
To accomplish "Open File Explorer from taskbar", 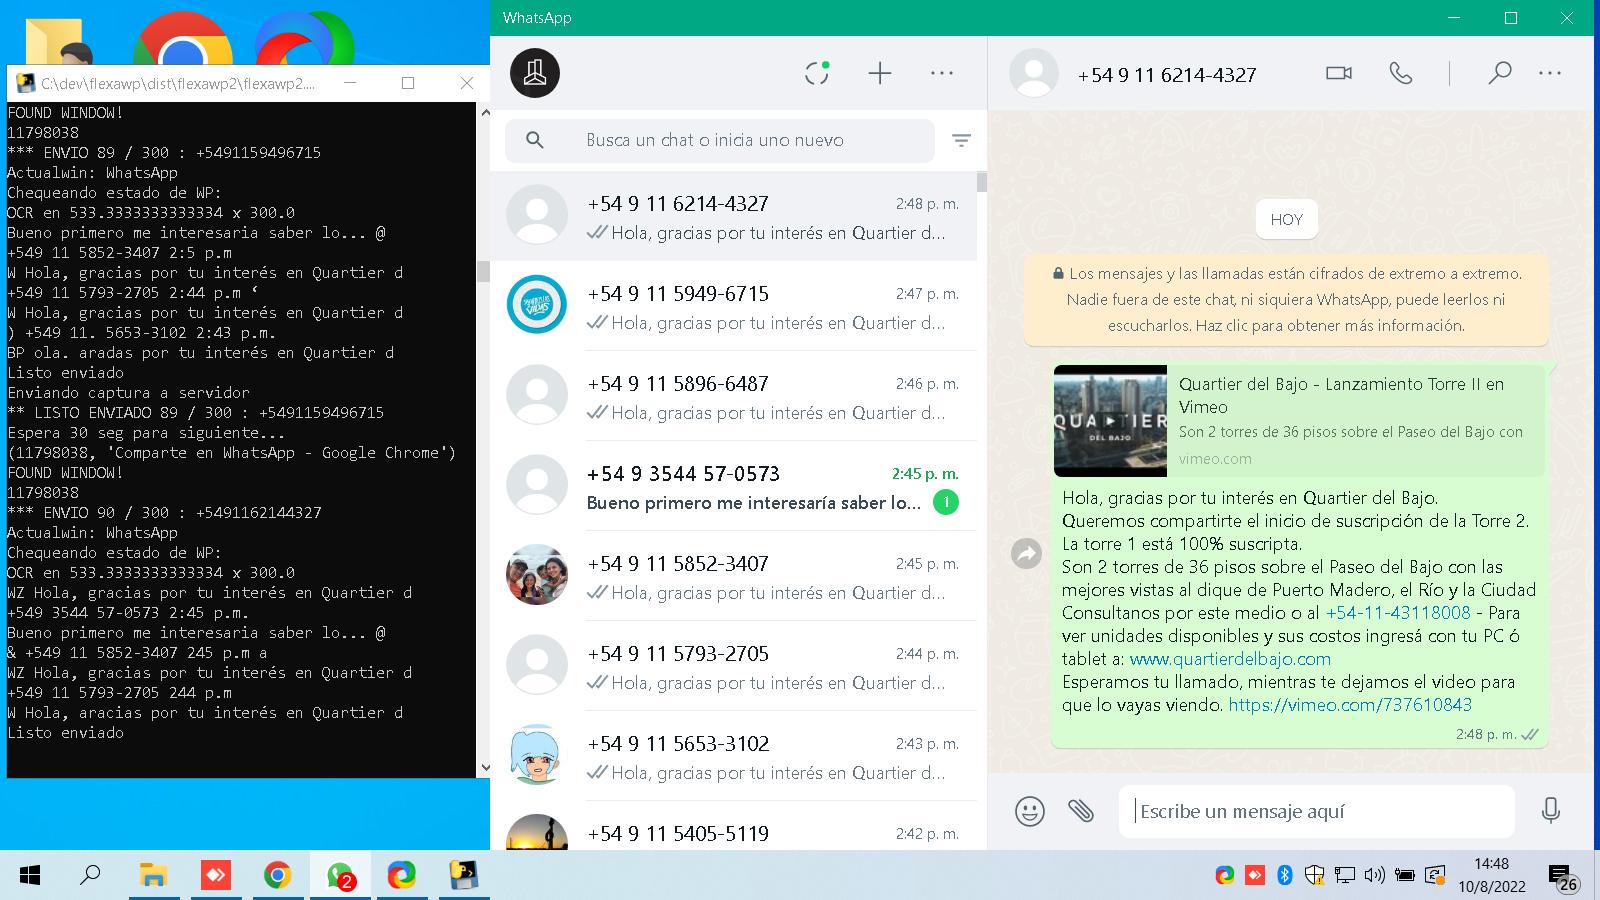I will tap(153, 876).
